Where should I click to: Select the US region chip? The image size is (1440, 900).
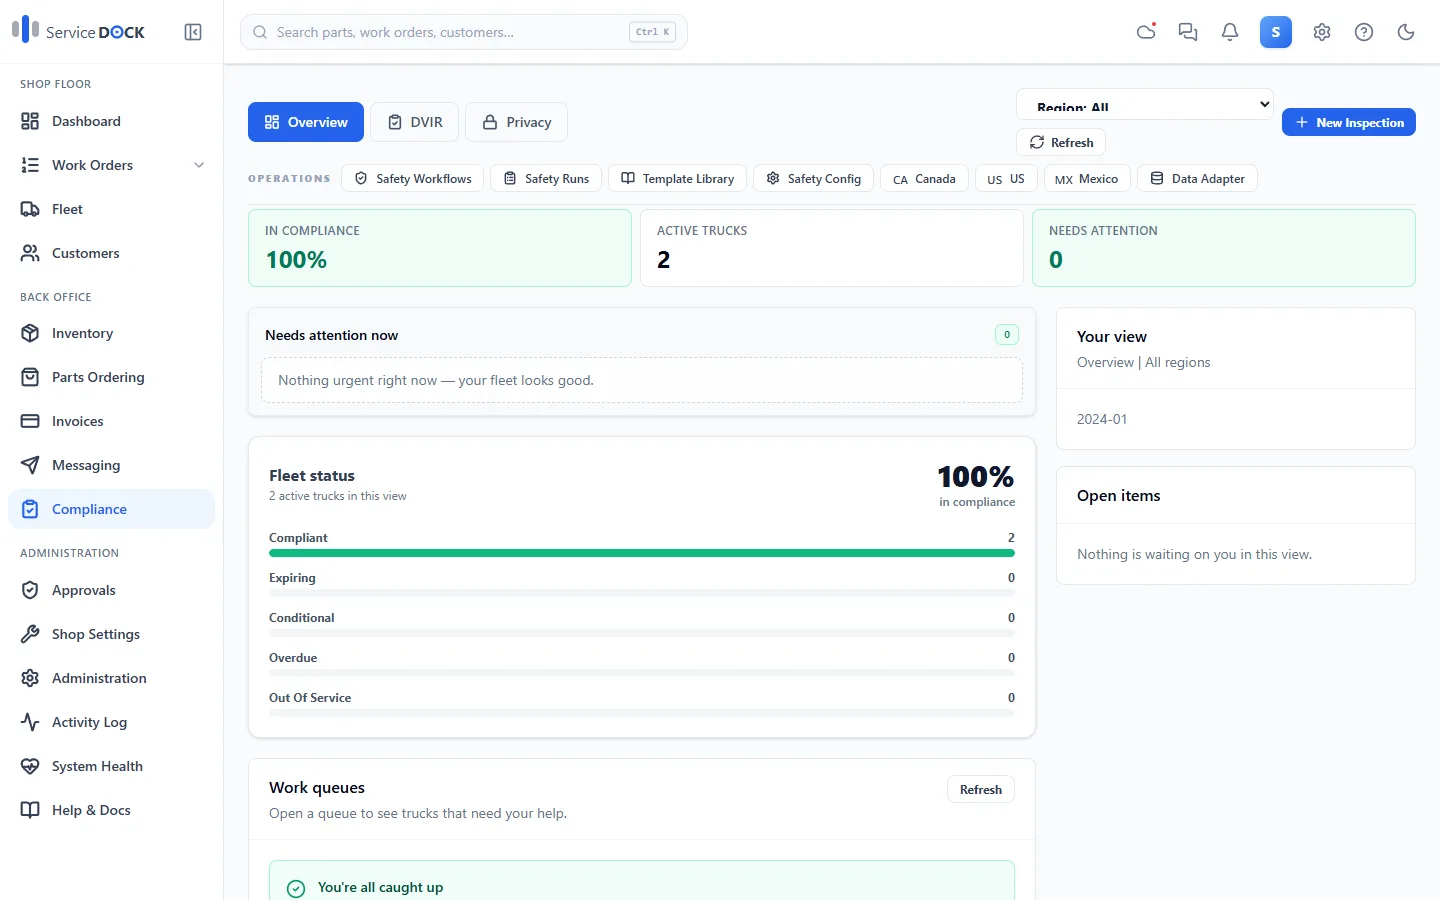(x=1006, y=178)
